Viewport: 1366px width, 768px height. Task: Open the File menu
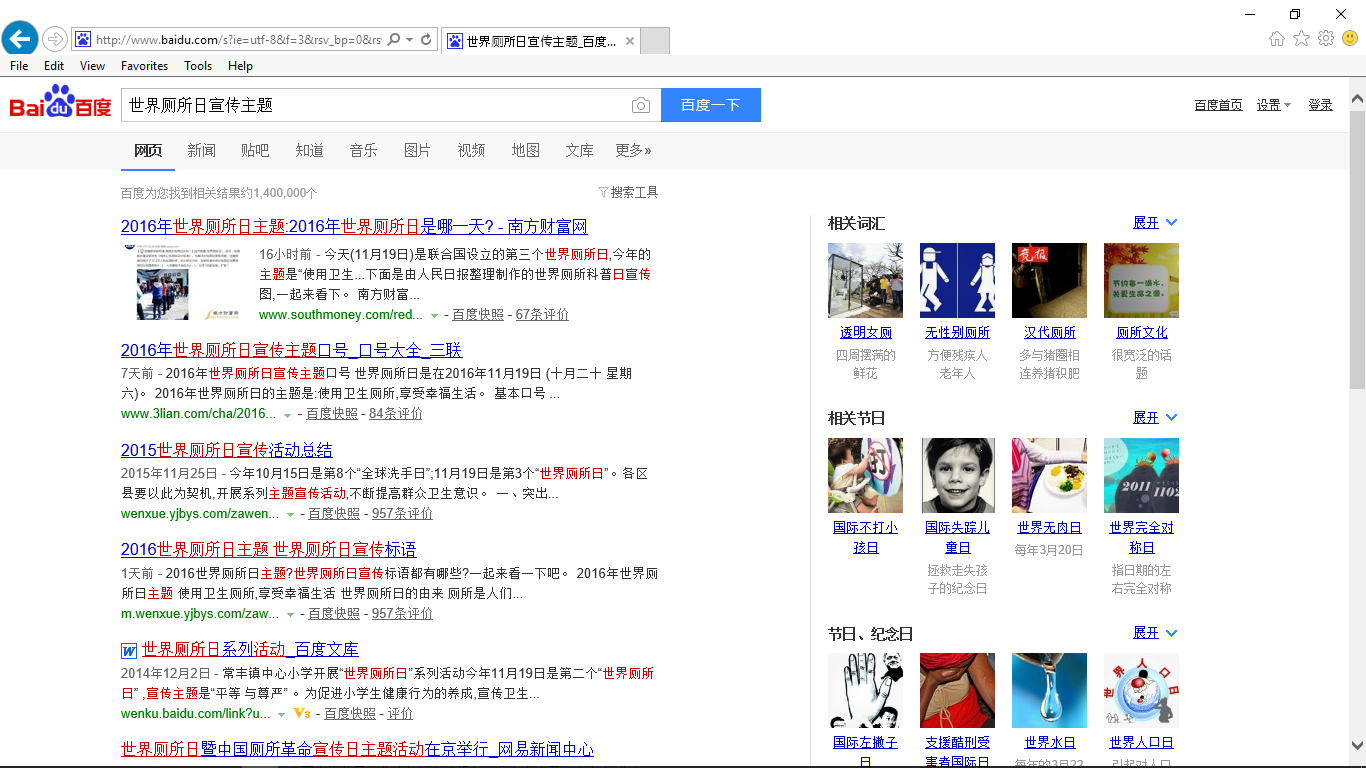[x=19, y=66]
